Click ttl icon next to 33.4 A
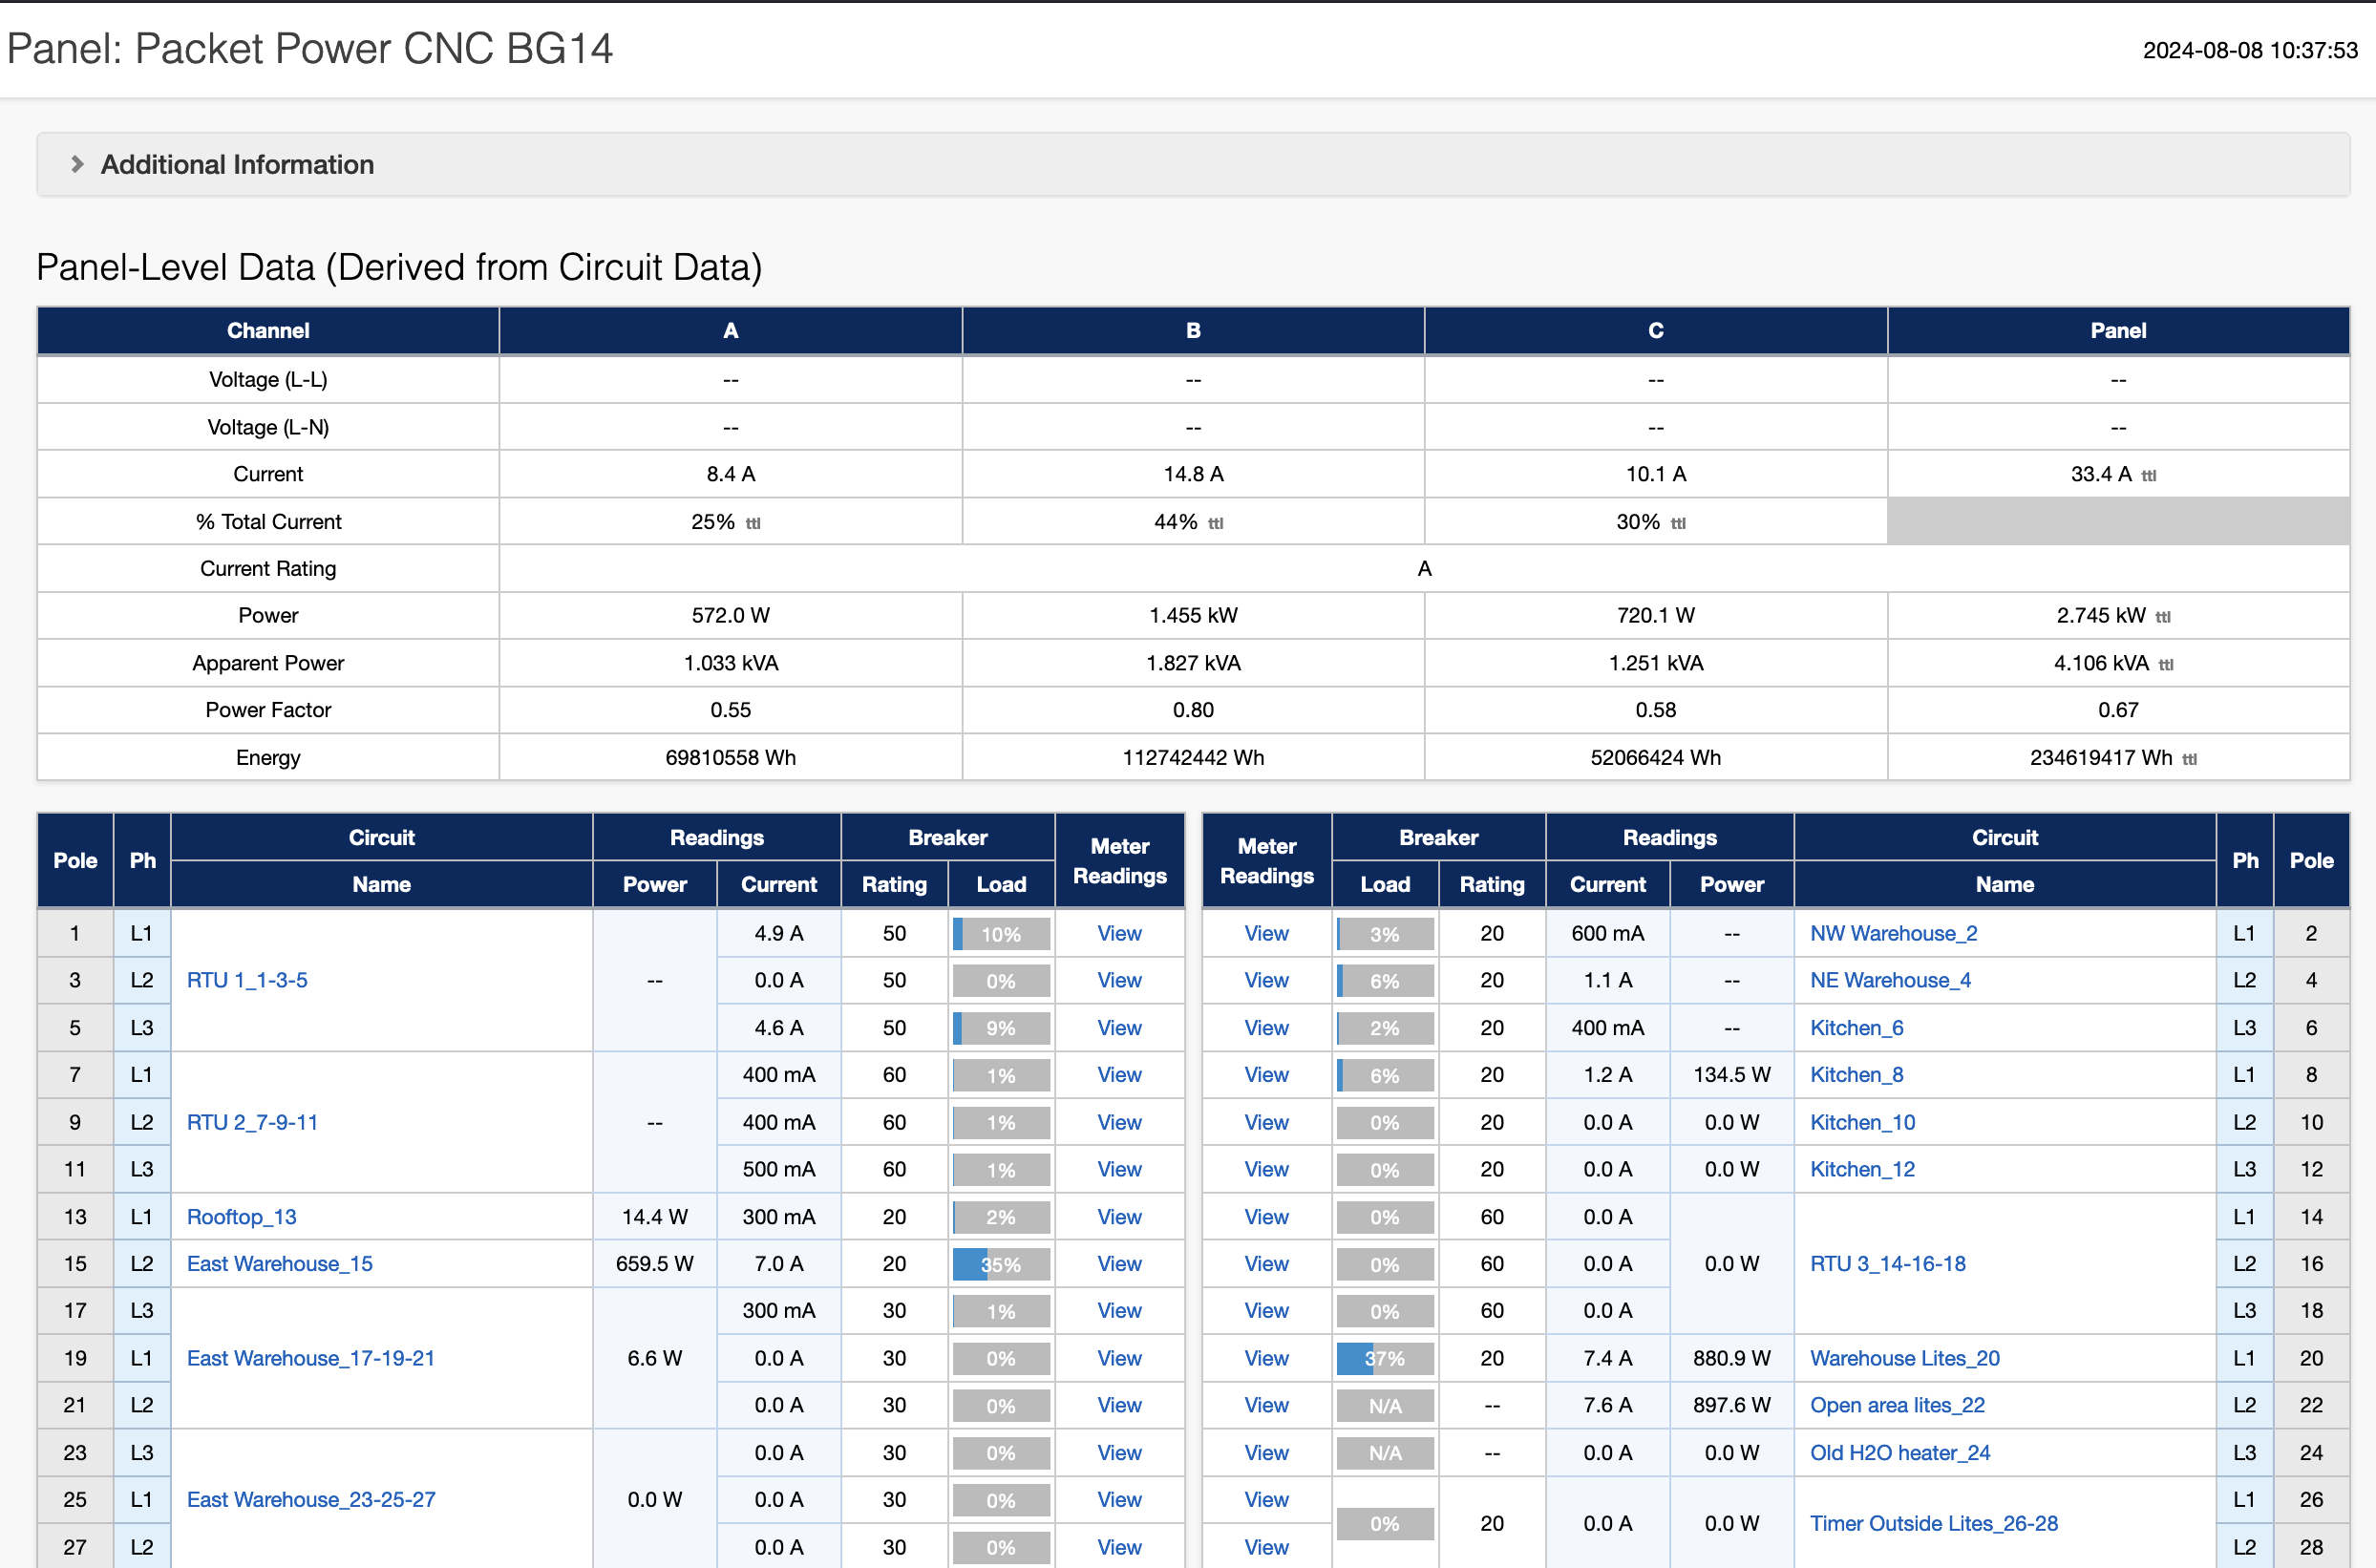This screenshot has width=2376, height=1568. coord(2148,476)
